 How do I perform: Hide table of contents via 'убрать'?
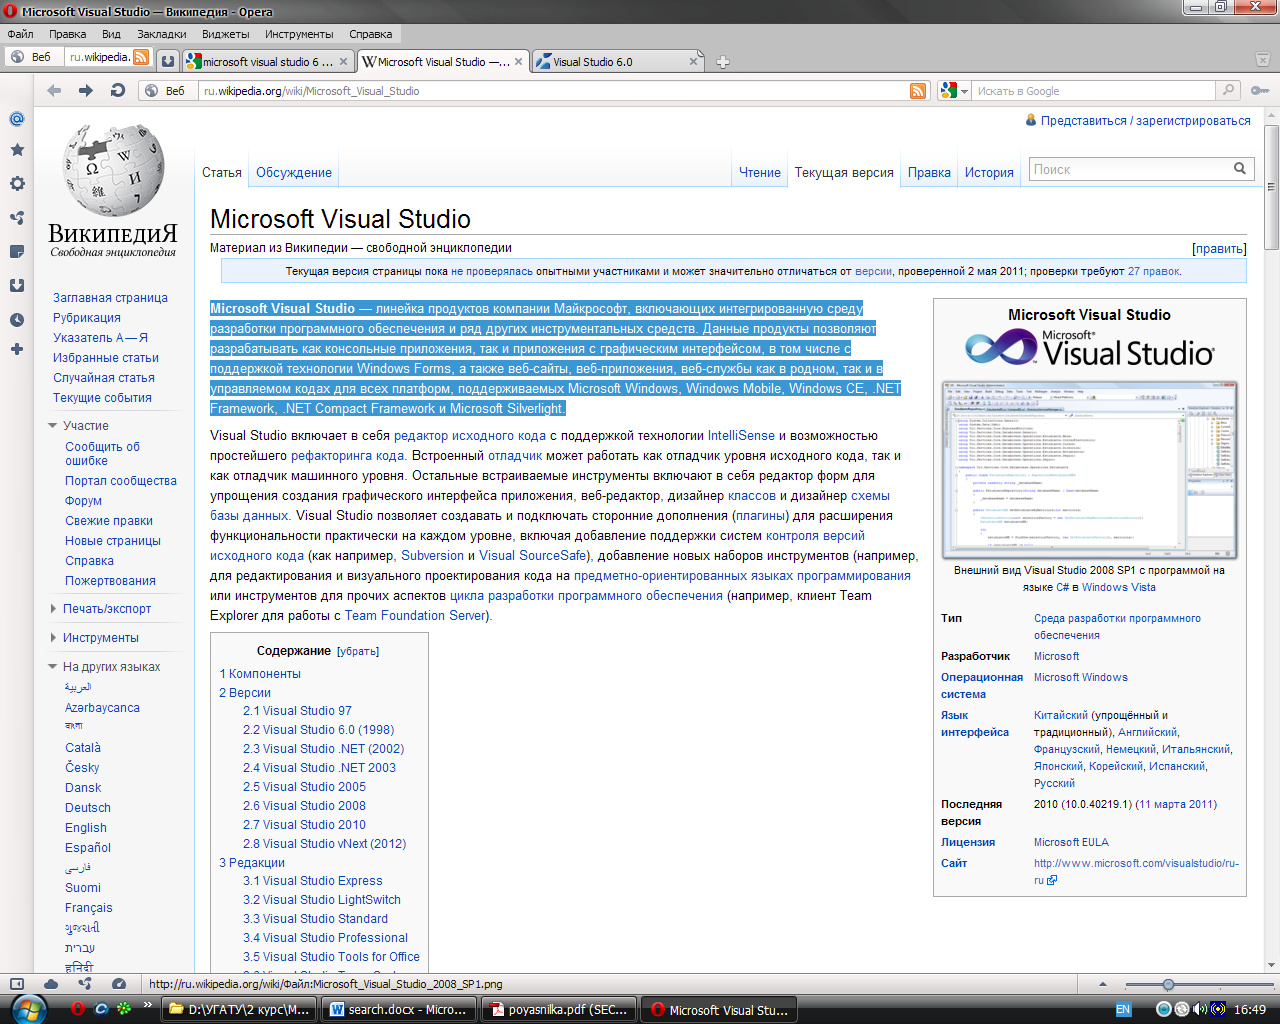point(358,651)
